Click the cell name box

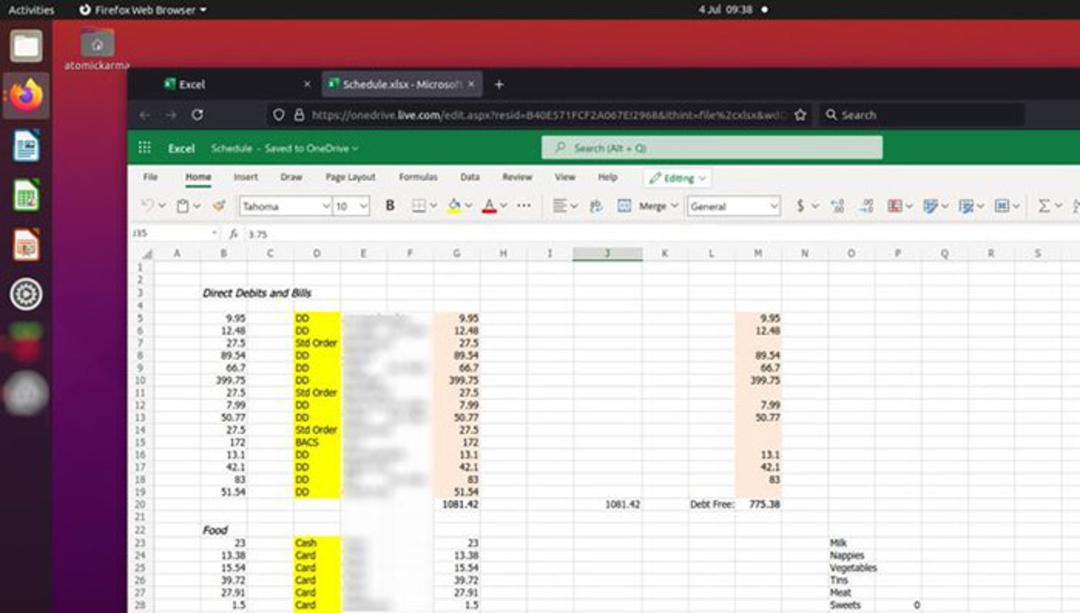point(174,233)
